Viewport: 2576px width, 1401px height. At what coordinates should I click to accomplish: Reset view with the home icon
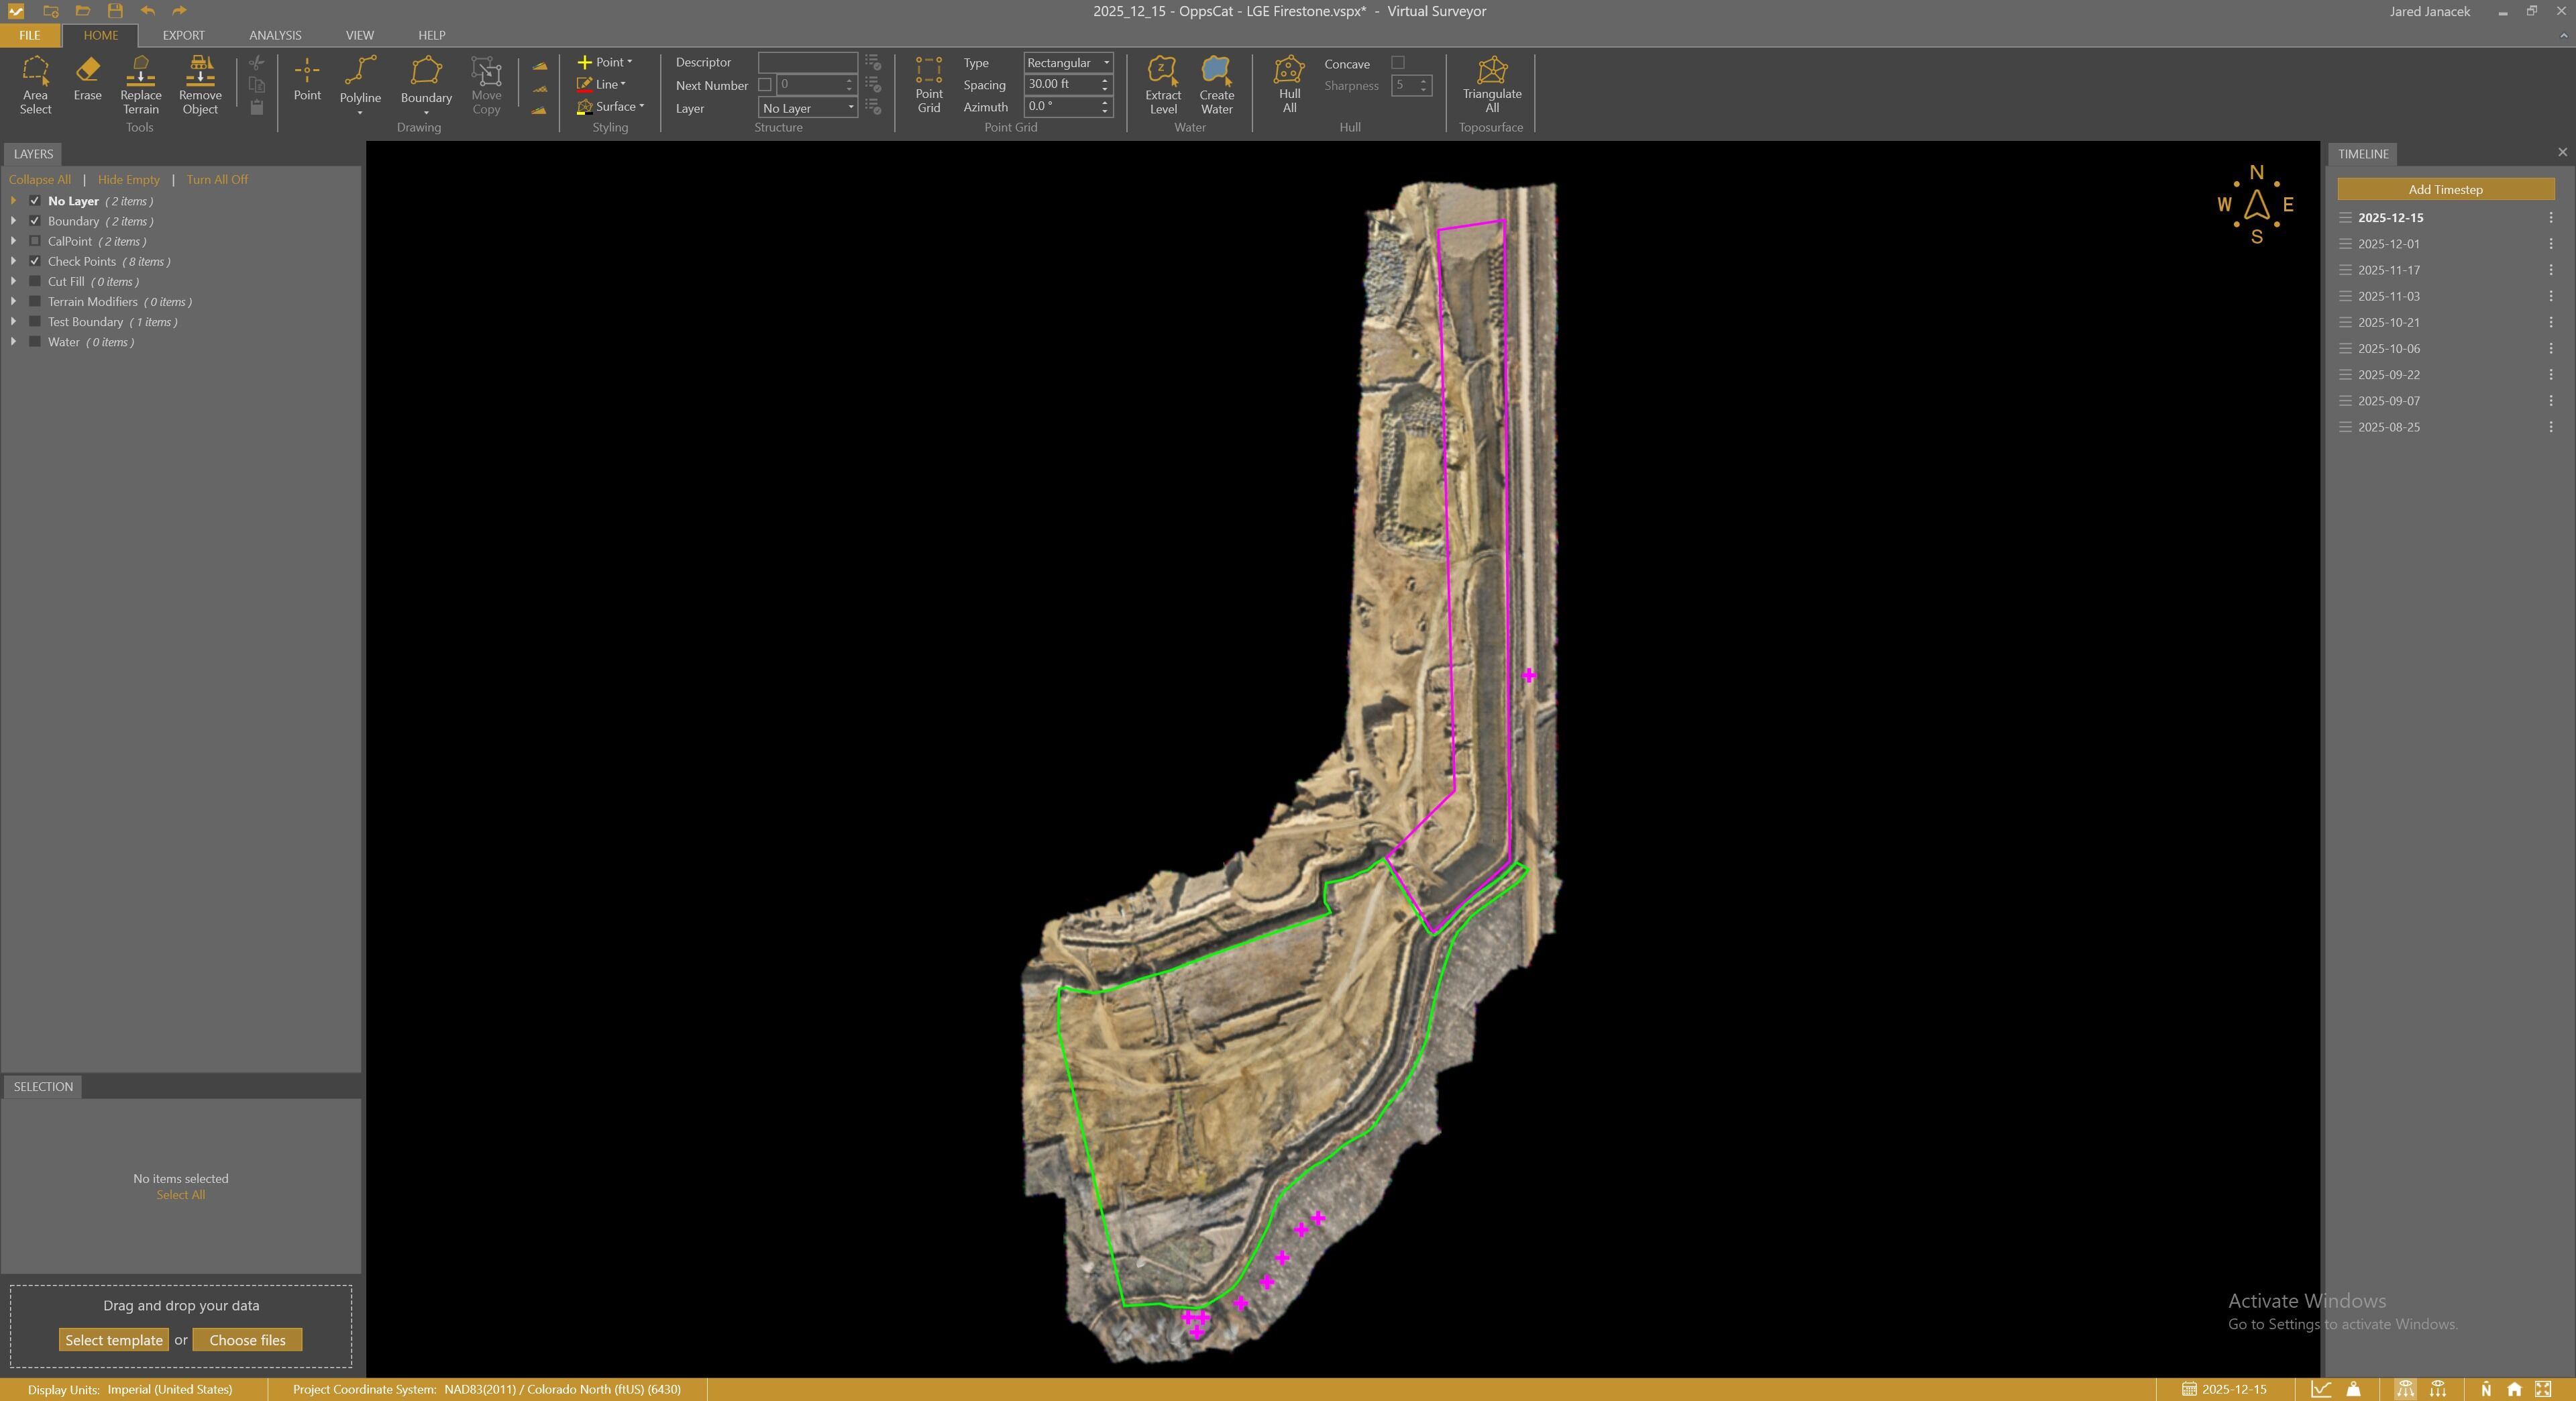click(2514, 1389)
